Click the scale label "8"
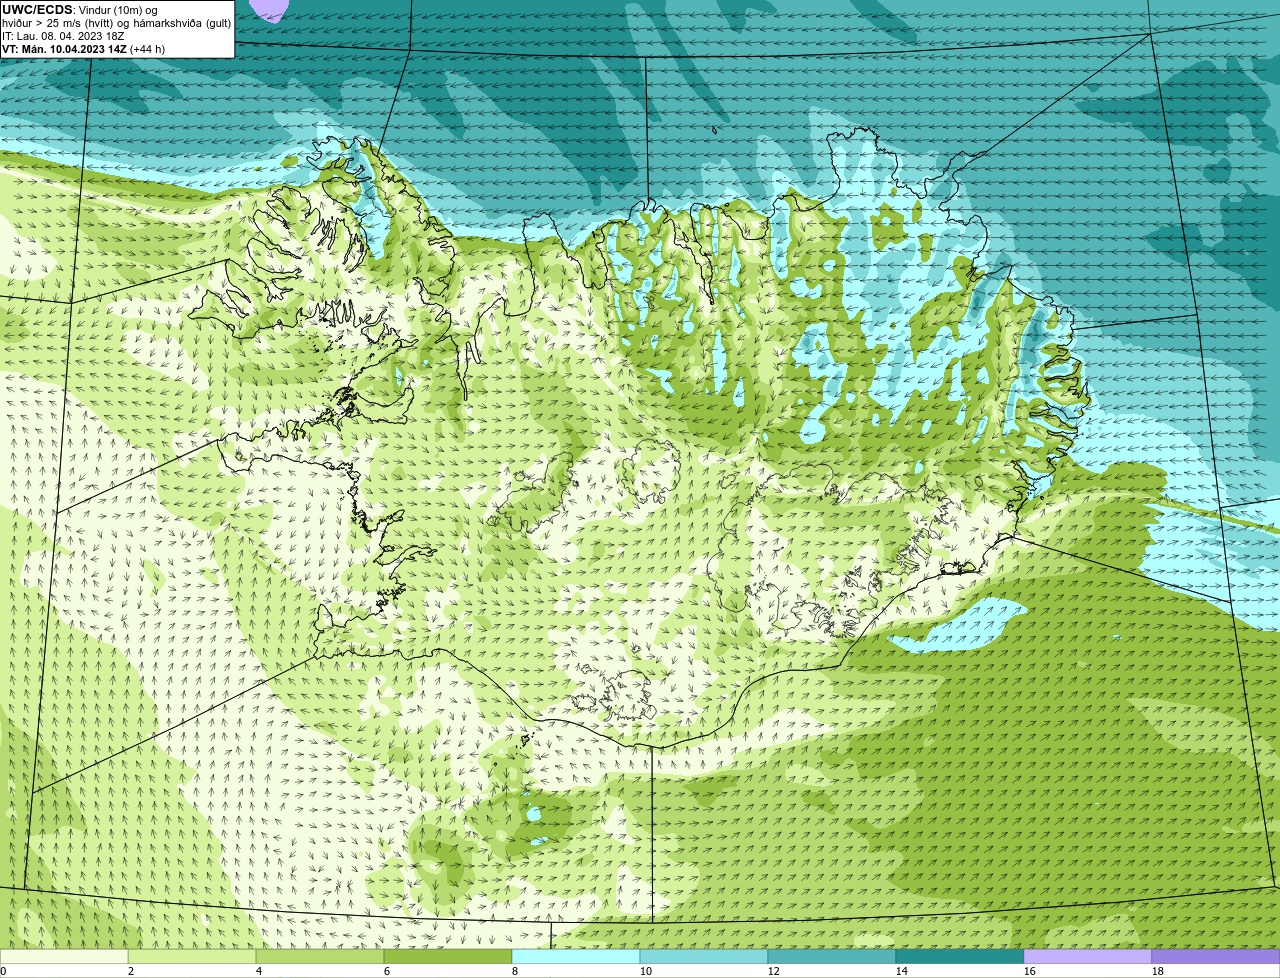This screenshot has height=978, width=1280. click(515, 971)
